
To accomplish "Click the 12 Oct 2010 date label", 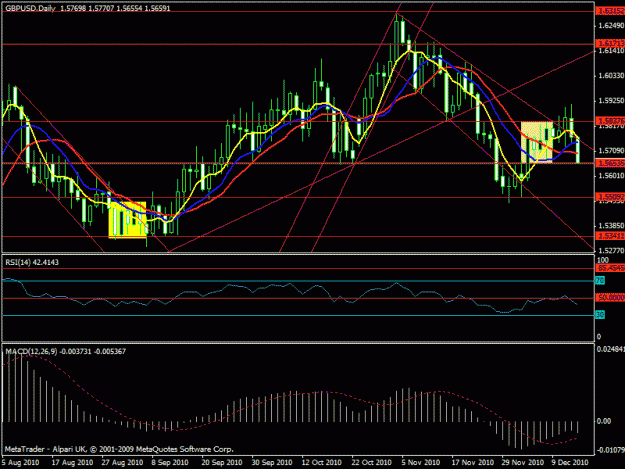I will coord(321,462).
